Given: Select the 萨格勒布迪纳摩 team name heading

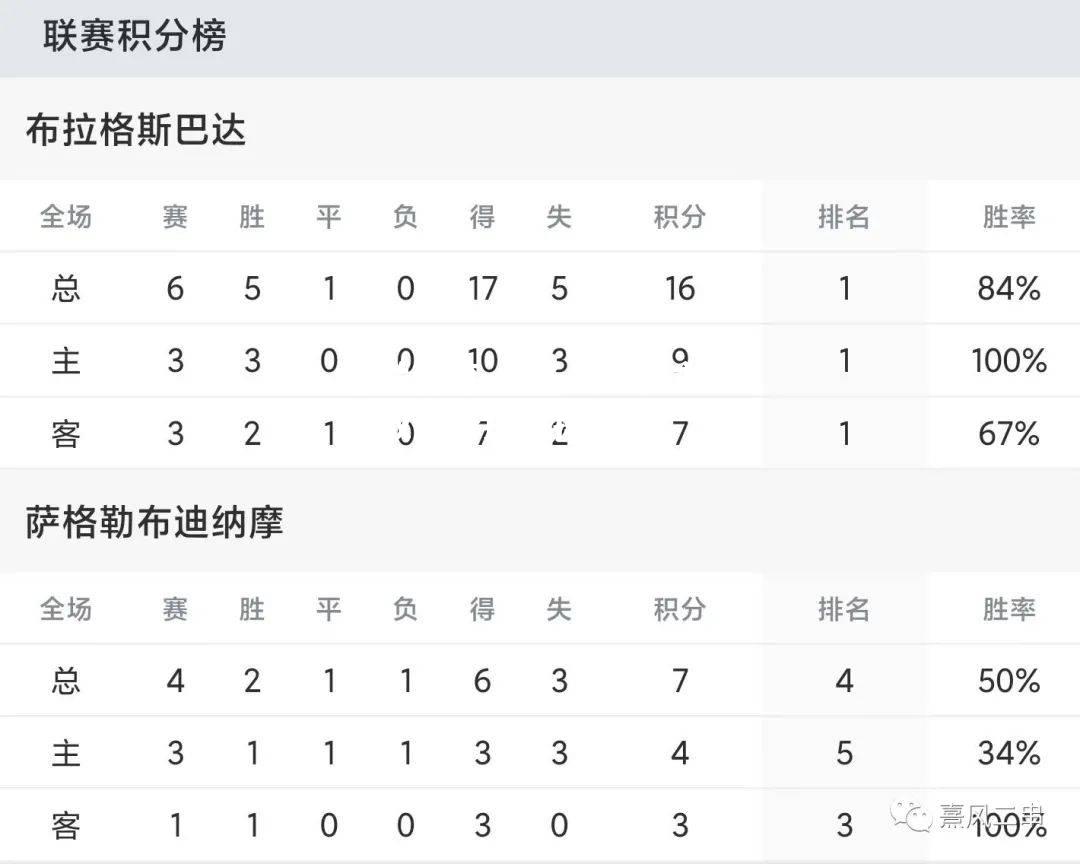Looking at the screenshot, I should click(154, 522).
